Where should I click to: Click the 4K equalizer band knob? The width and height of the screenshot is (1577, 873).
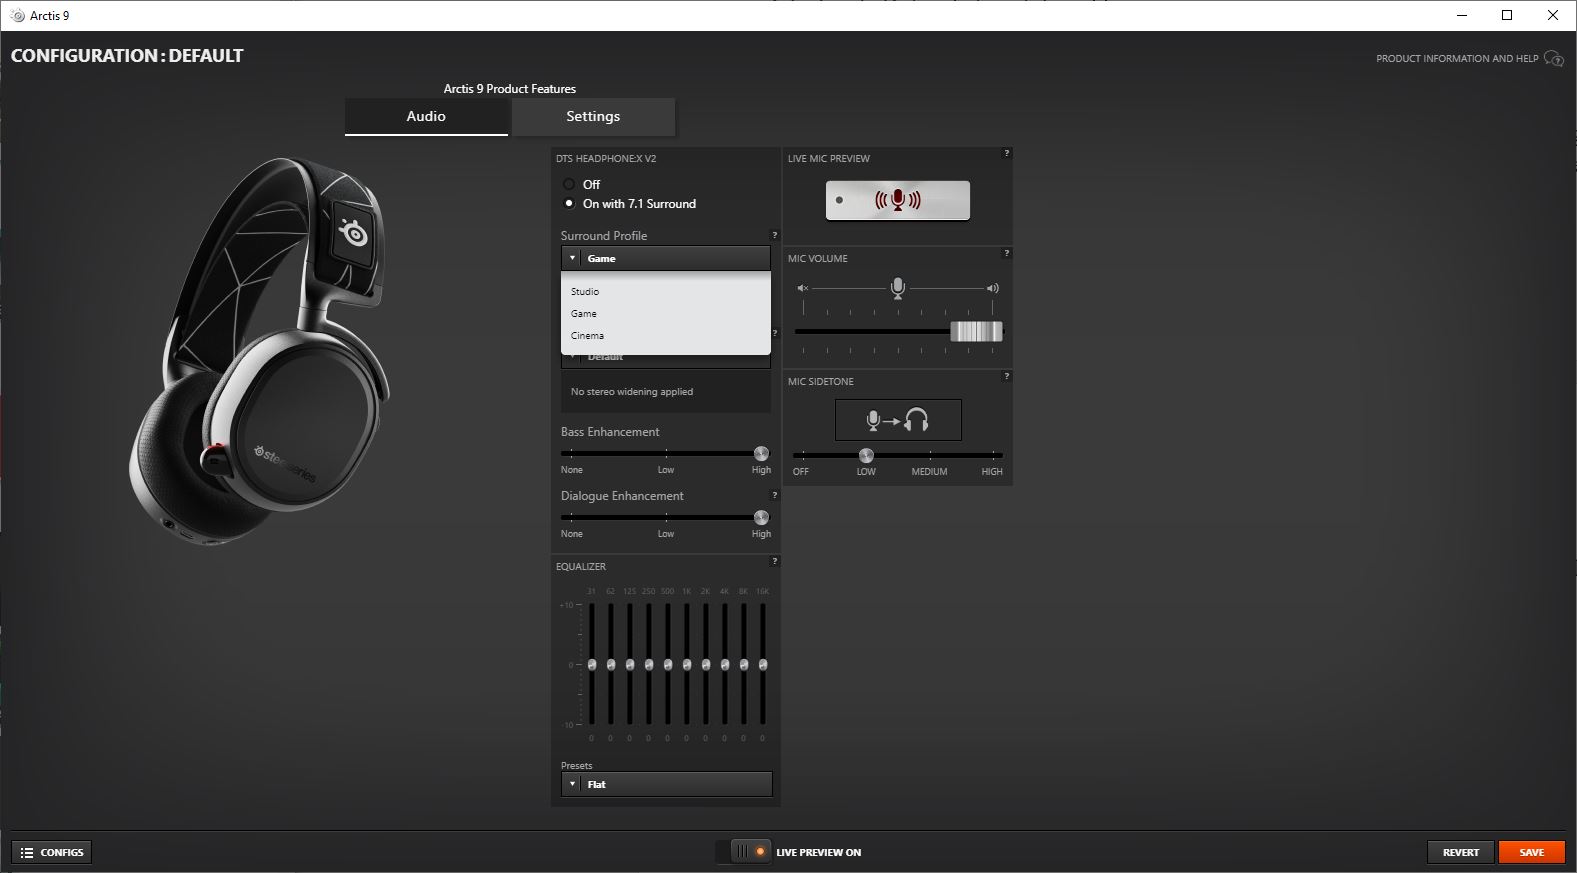[725, 664]
